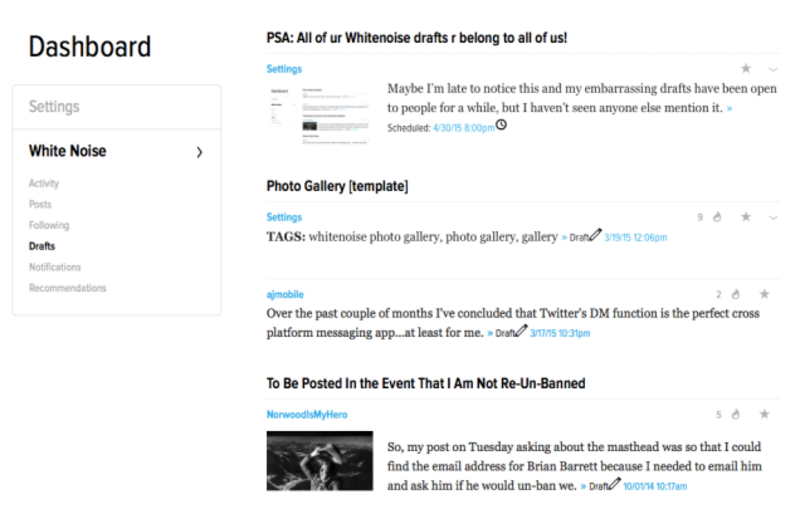Expand the White Noise sidebar chevron
800x514 pixels.
point(199,152)
